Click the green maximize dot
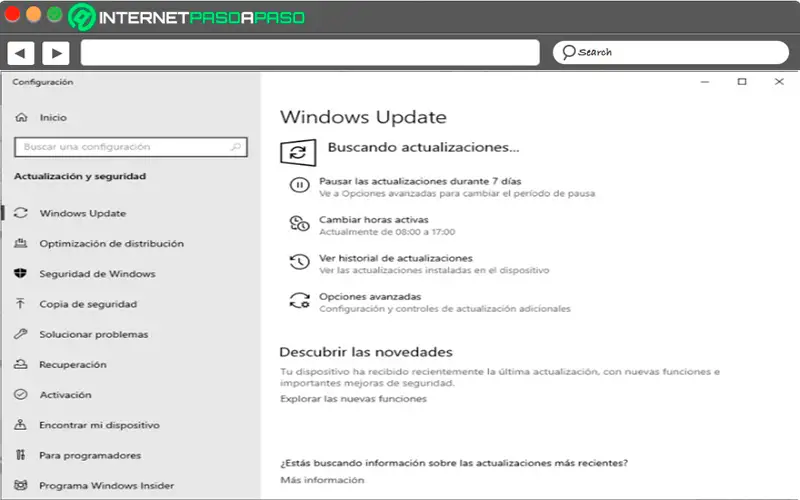Screen dimensions: 800x500 pos(55,14)
